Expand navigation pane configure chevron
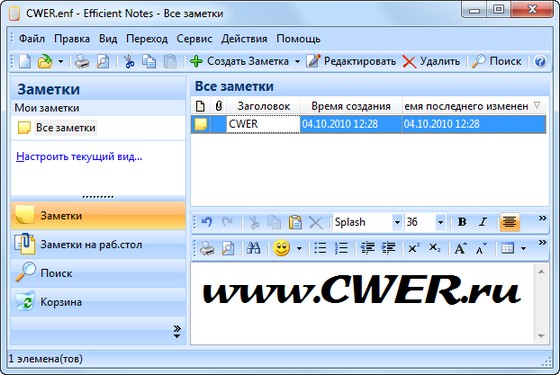 (x=177, y=331)
